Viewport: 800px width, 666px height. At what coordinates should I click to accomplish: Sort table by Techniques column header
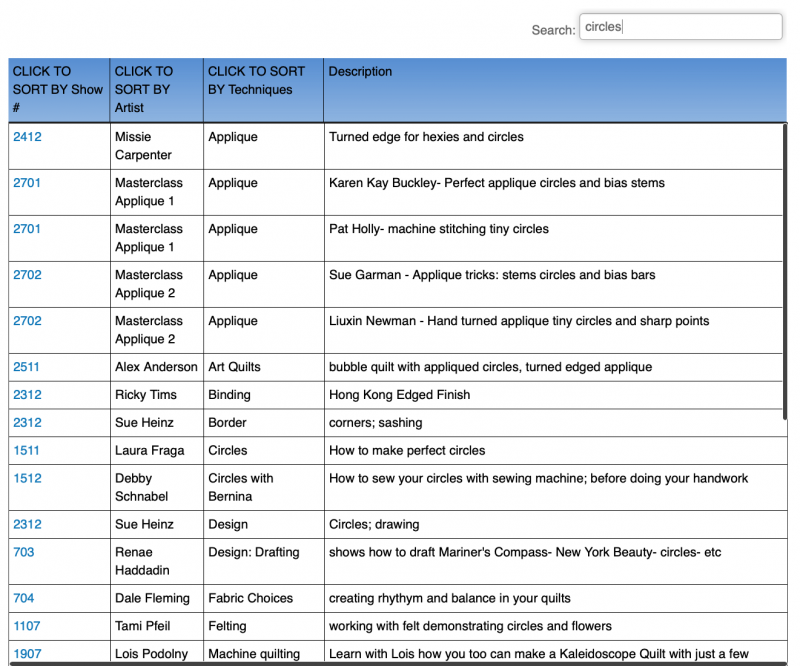coord(256,80)
